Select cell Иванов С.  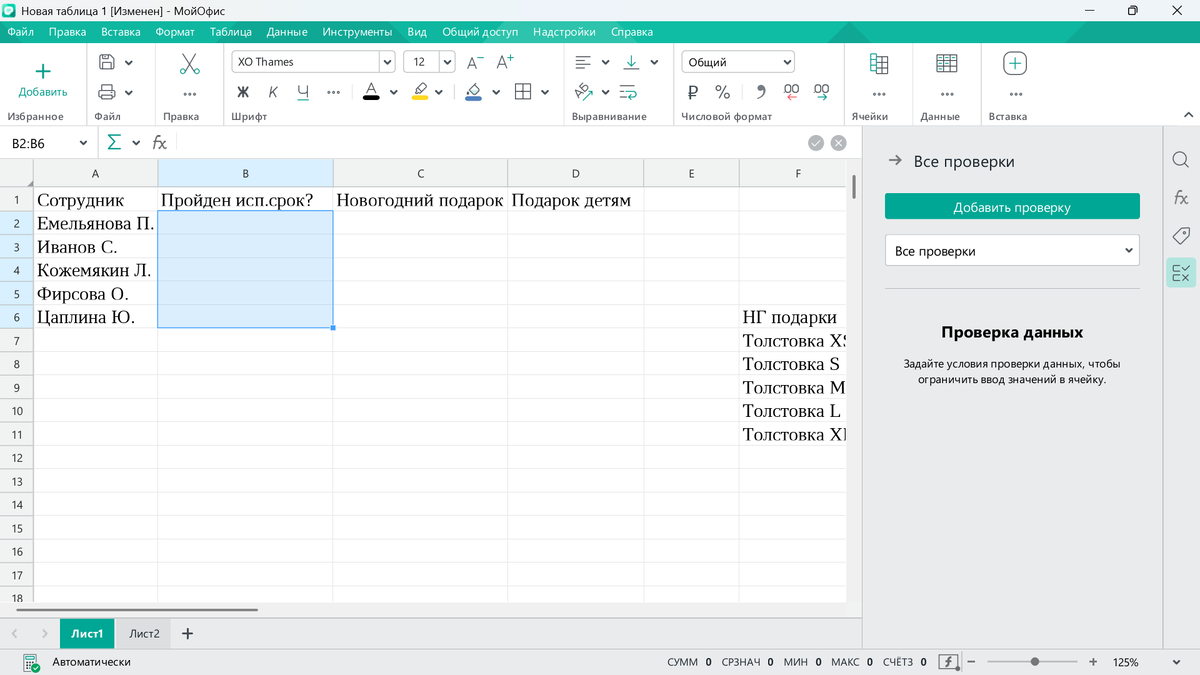96,246
